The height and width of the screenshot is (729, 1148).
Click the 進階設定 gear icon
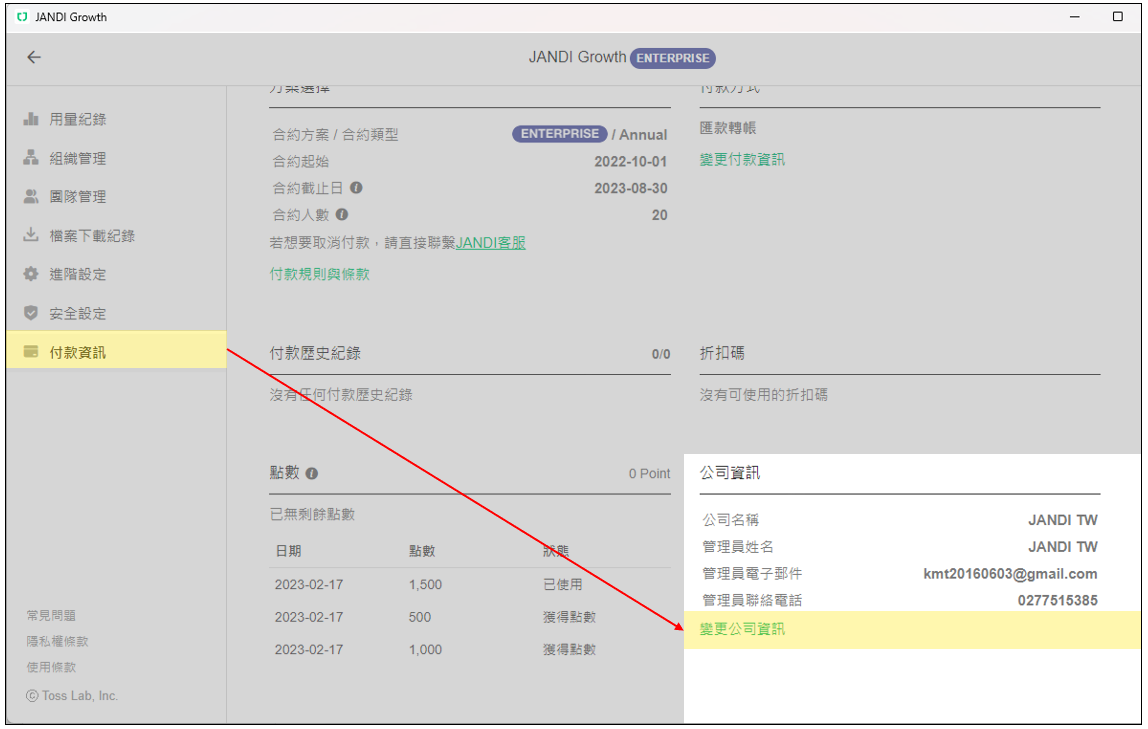[31, 274]
